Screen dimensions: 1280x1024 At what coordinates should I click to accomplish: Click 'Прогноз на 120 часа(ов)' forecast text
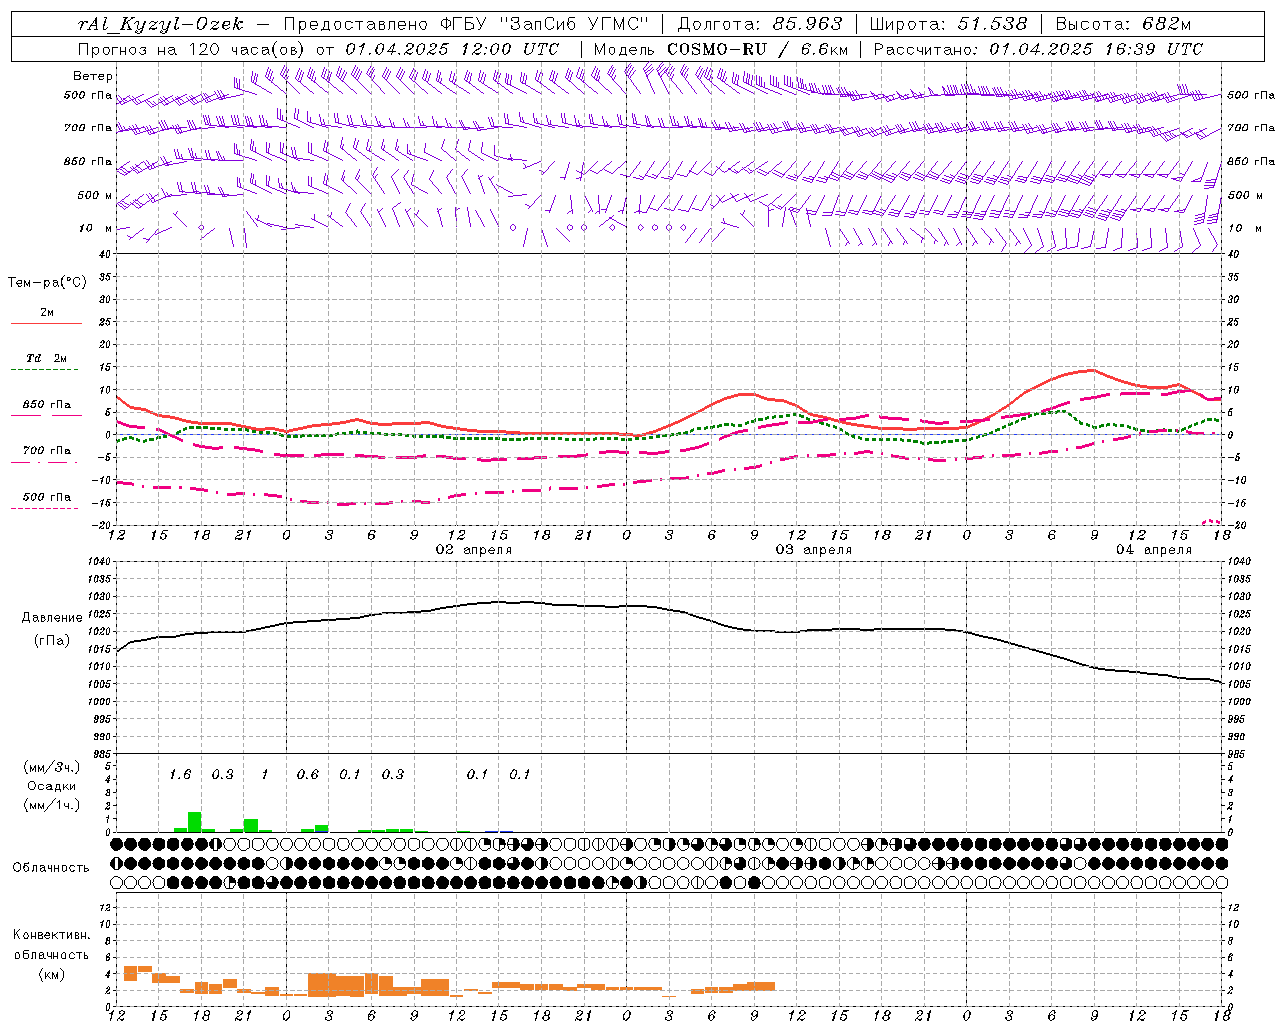point(192,49)
